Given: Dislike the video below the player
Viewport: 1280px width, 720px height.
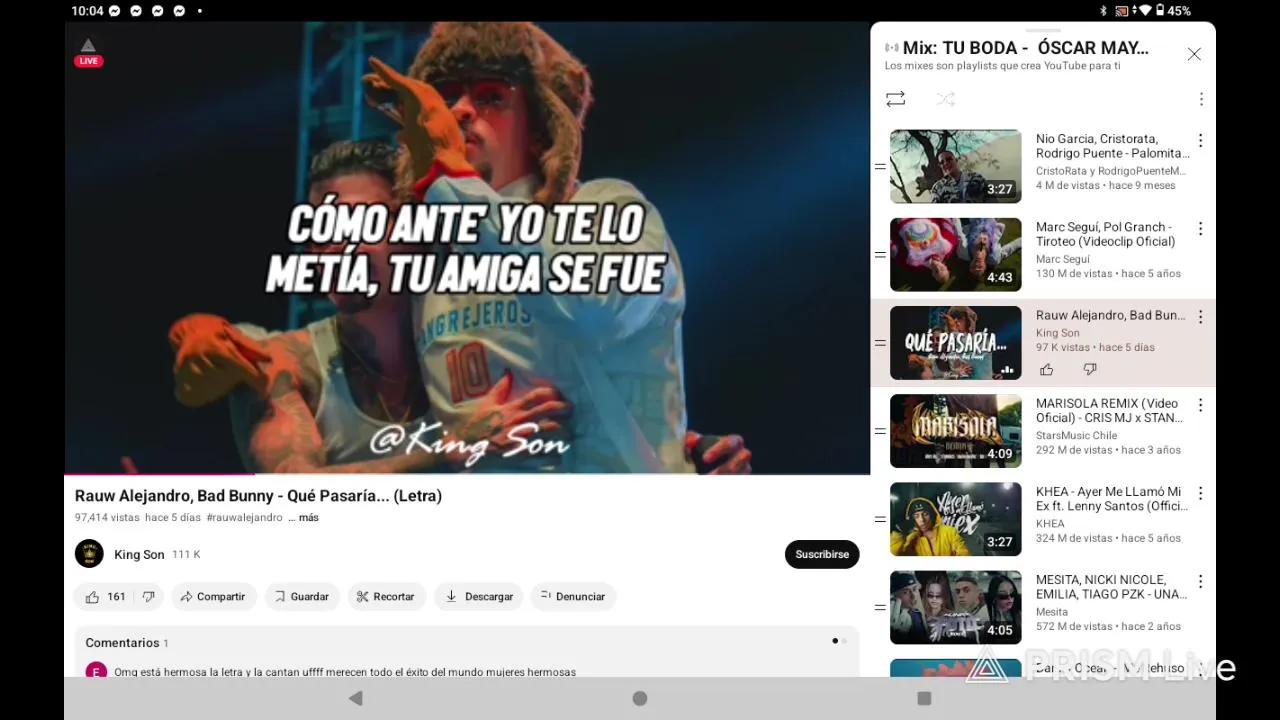Looking at the screenshot, I should (148, 597).
